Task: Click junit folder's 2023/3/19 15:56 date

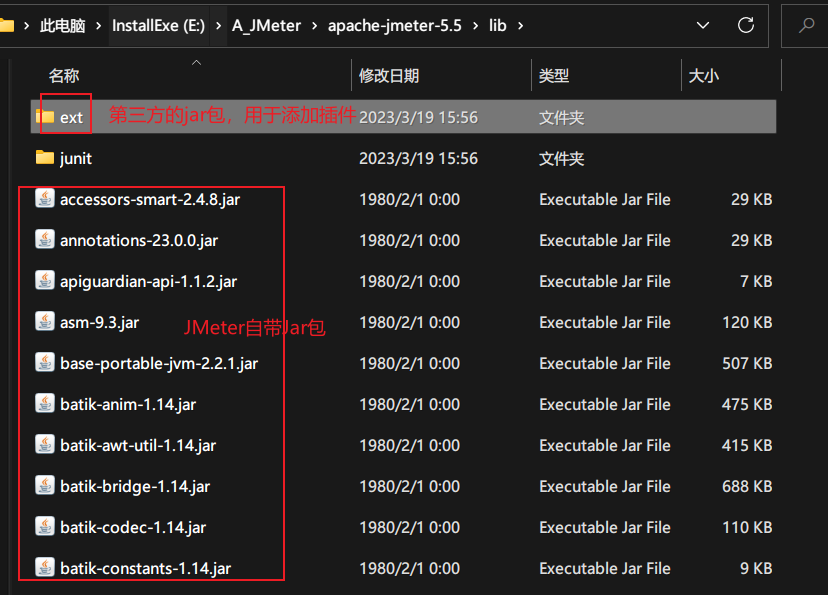Action: tap(418, 158)
